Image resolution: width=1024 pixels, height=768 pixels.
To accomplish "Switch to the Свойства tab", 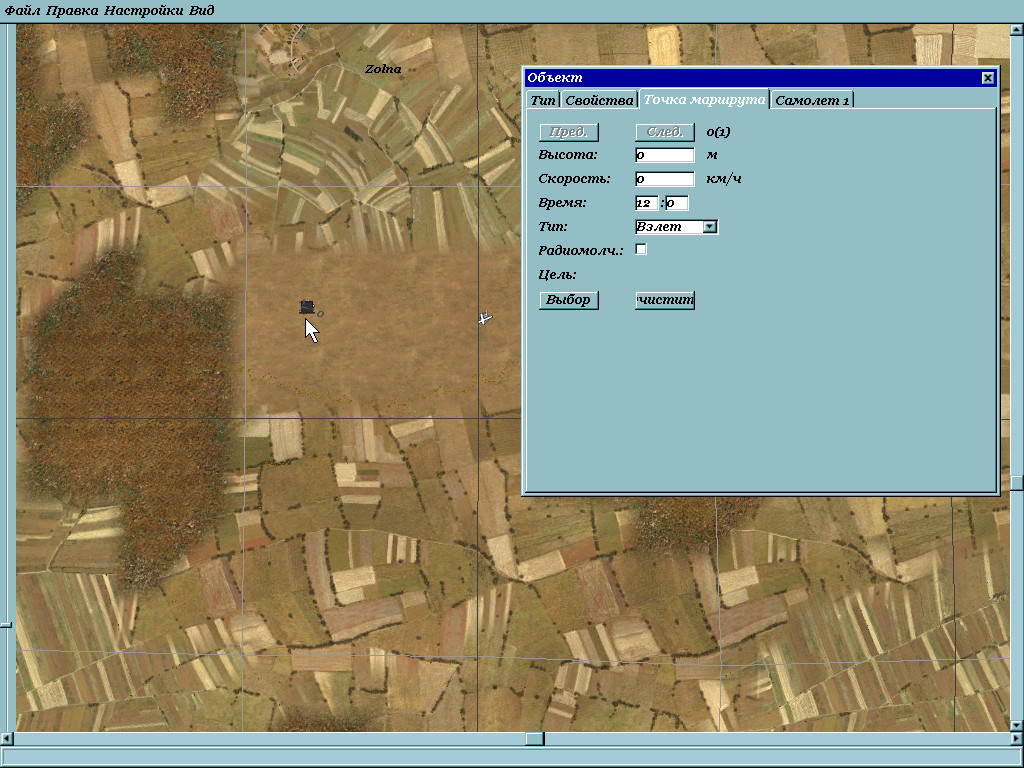I will [x=599, y=100].
